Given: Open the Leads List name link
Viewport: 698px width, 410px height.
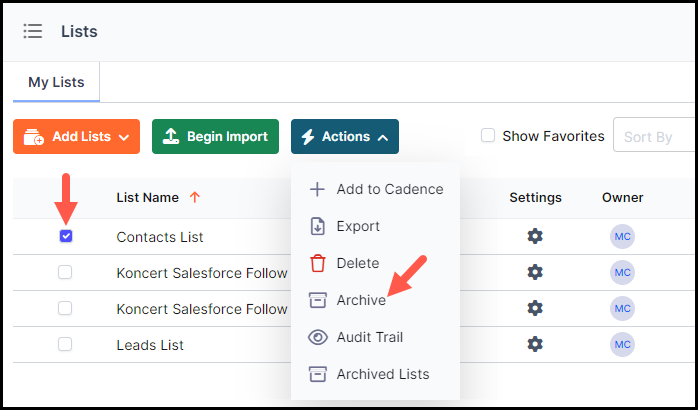Looking at the screenshot, I should (150, 345).
